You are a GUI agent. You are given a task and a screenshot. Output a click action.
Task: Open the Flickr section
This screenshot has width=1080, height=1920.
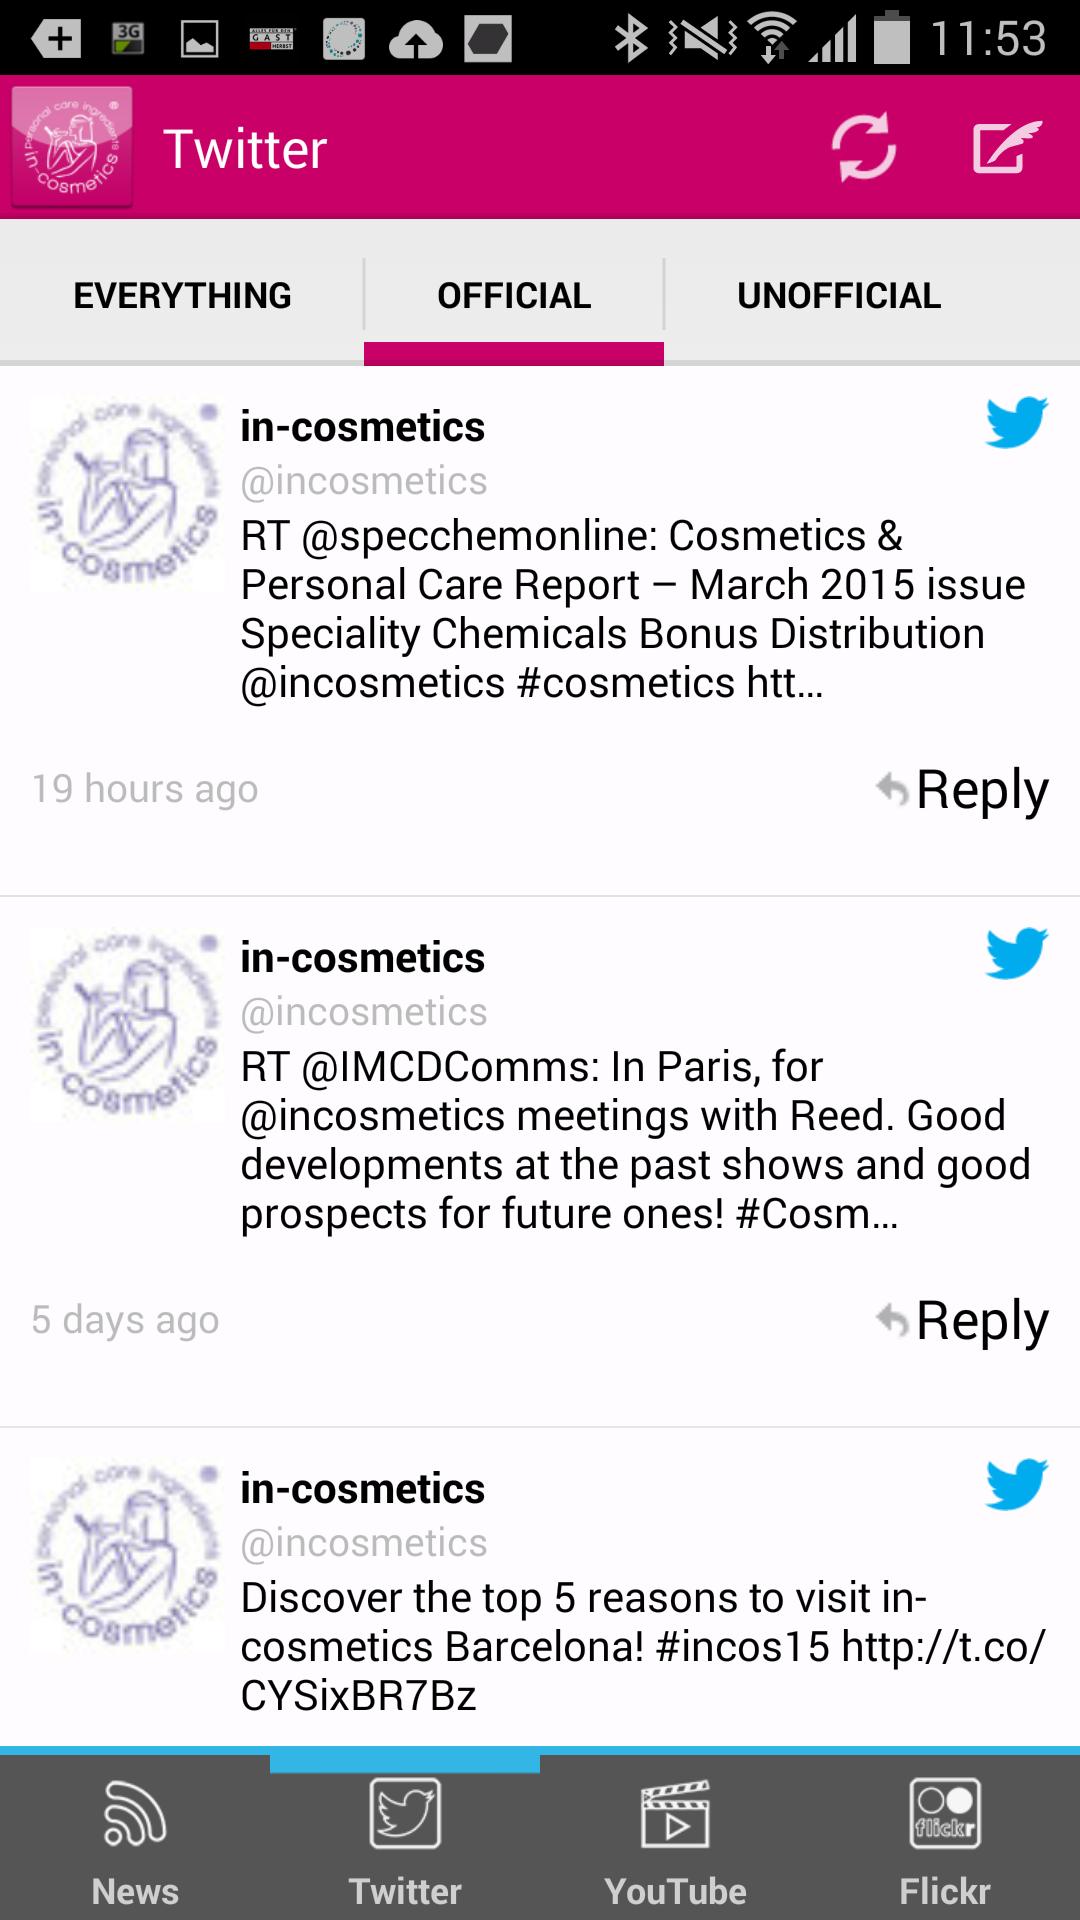(x=944, y=1840)
